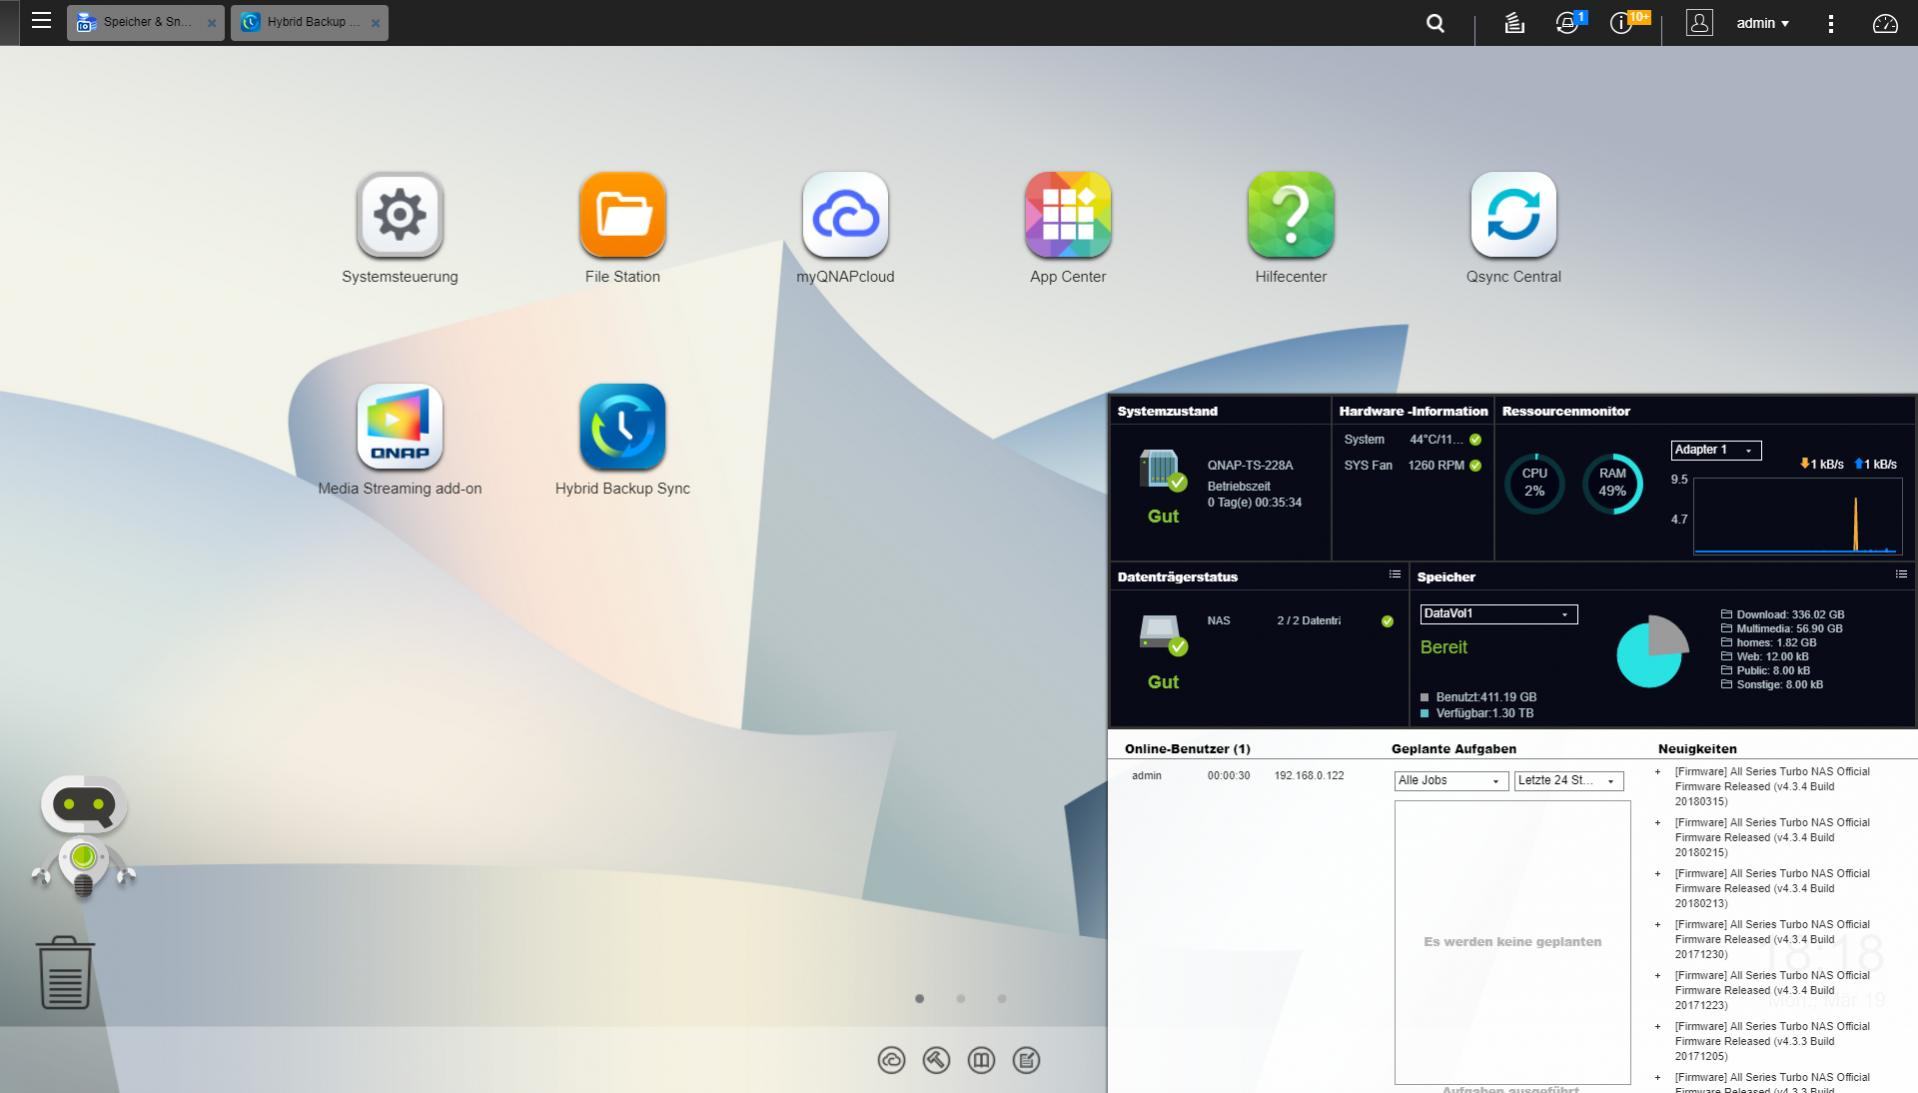Go to second desktop page dot

pyautogui.click(x=960, y=998)
